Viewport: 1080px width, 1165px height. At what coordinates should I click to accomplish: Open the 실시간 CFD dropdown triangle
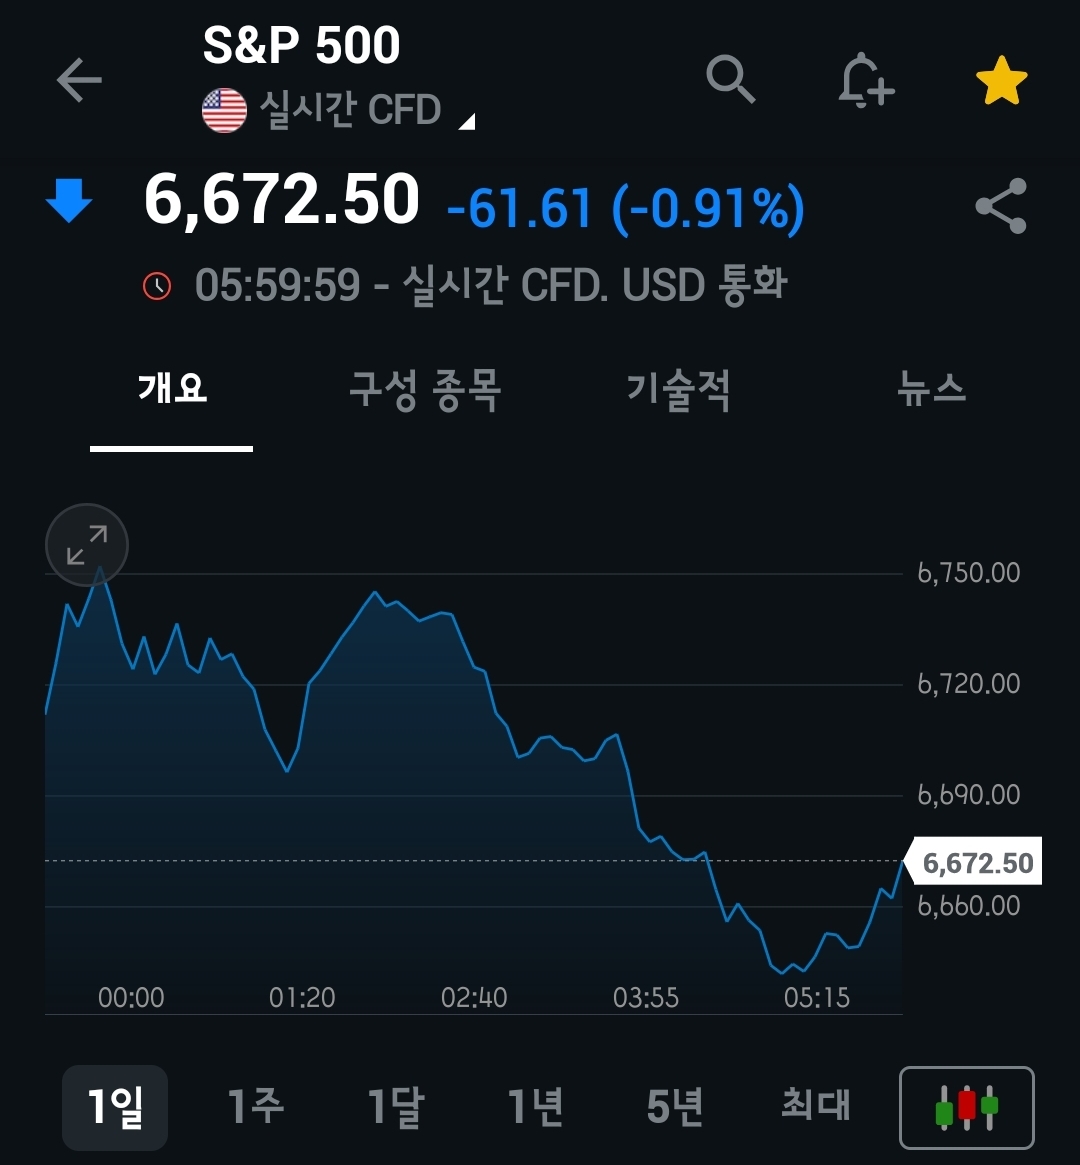(x=466, y=122)
